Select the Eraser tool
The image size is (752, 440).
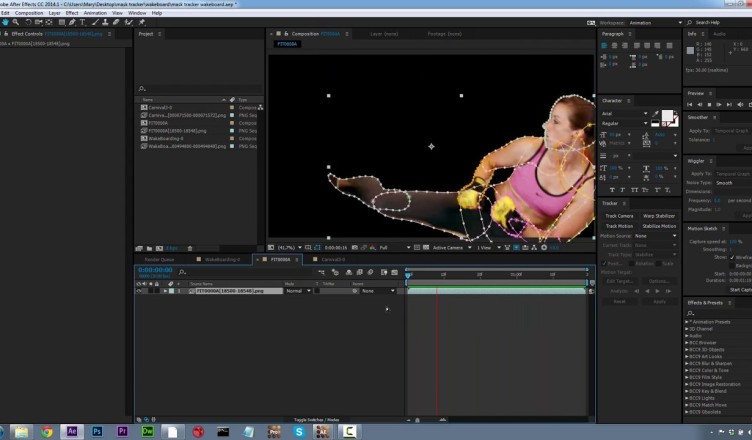[x=116, y=22]
